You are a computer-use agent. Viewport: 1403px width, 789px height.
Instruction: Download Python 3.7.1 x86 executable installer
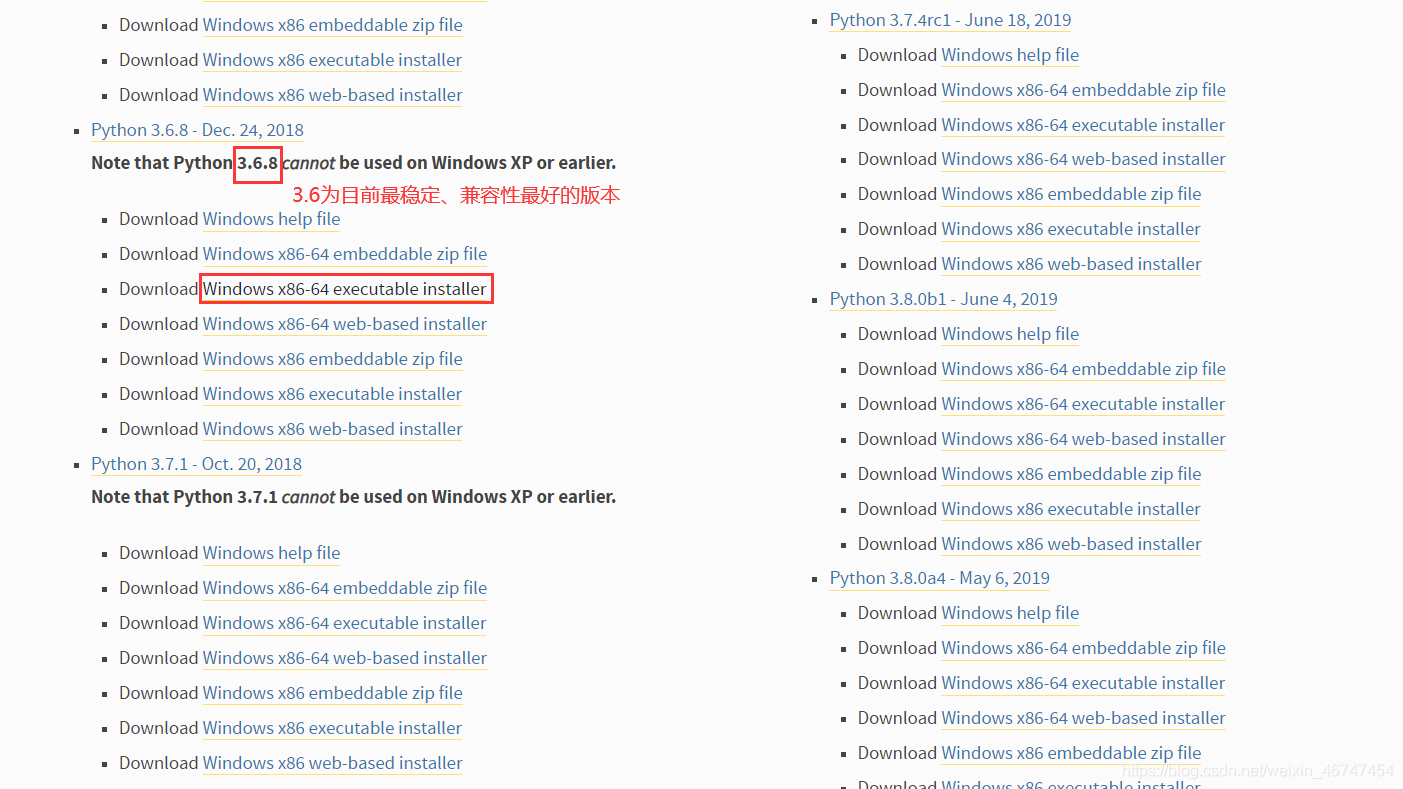pyautogui.click(x=333, y=728)
